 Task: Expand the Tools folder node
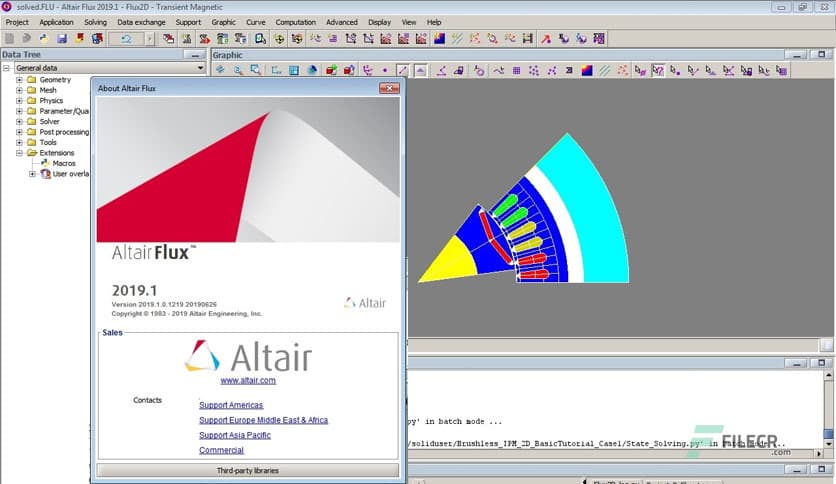point(19,142)
